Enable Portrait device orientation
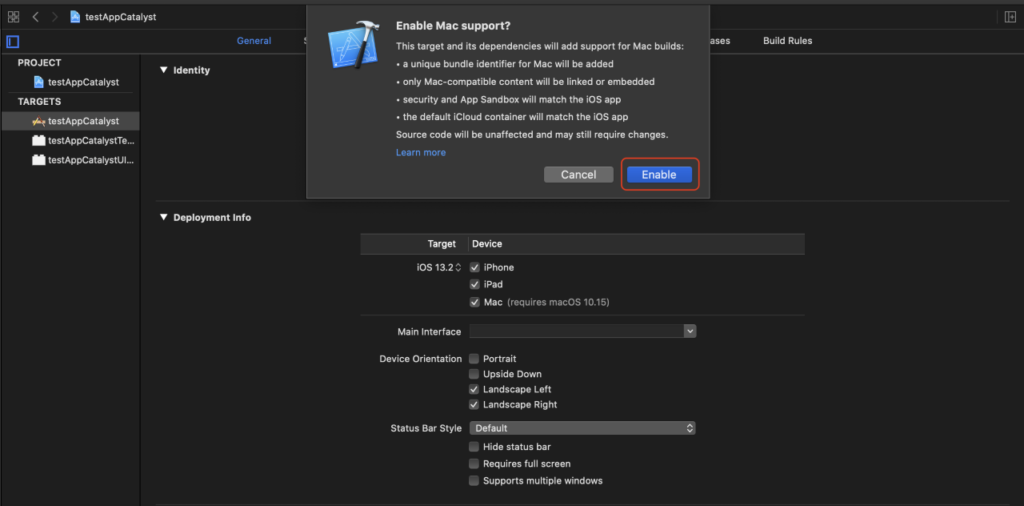 pos(475,359)
